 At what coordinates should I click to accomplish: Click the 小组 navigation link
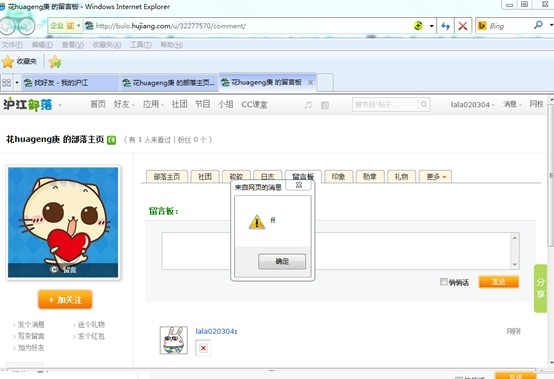[225, 104]
